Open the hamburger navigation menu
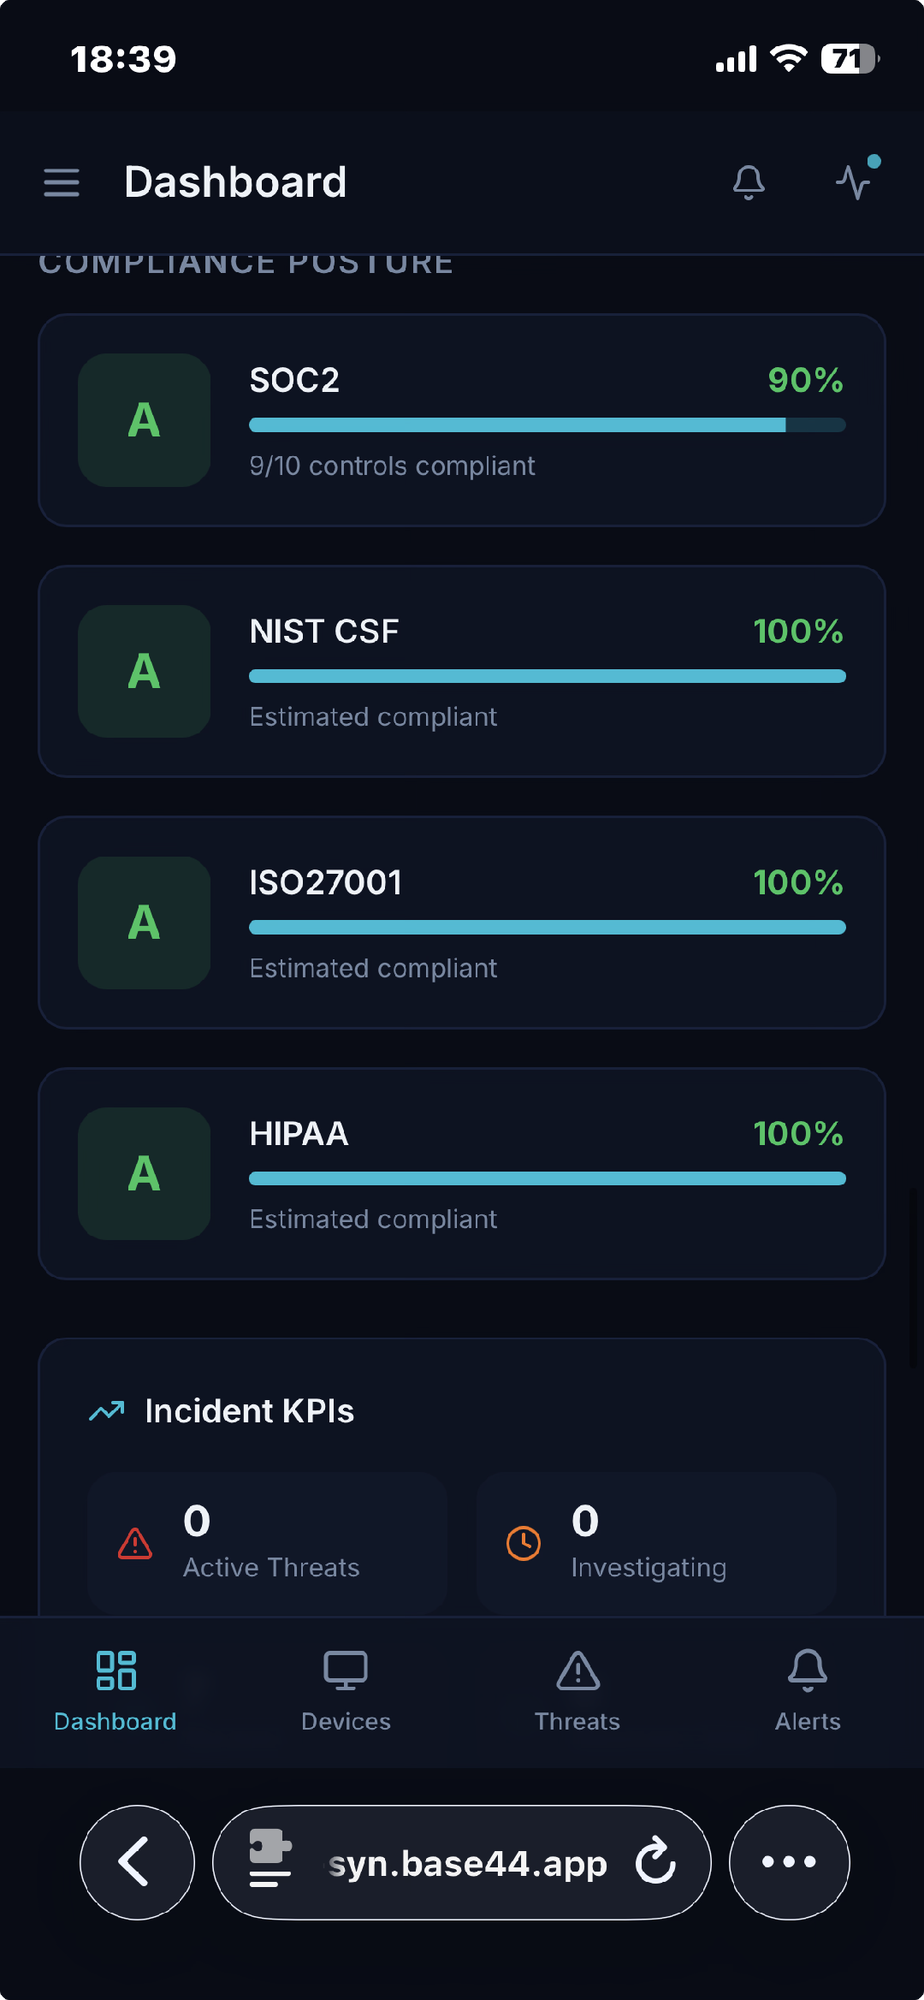Viewport: 924px width, 2000px height. coord(61,182)
